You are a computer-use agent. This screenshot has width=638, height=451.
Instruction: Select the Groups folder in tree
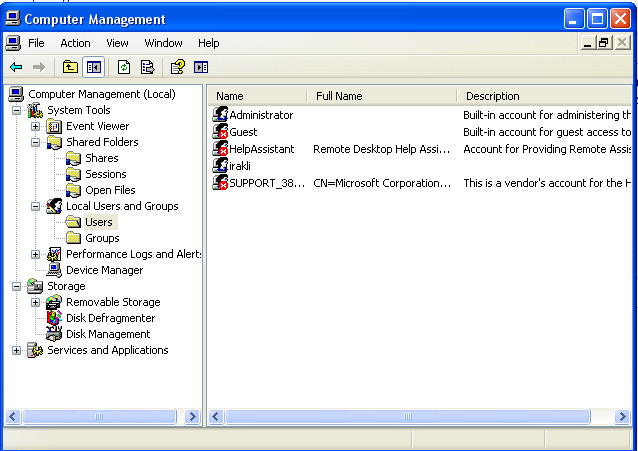[102, 238]
